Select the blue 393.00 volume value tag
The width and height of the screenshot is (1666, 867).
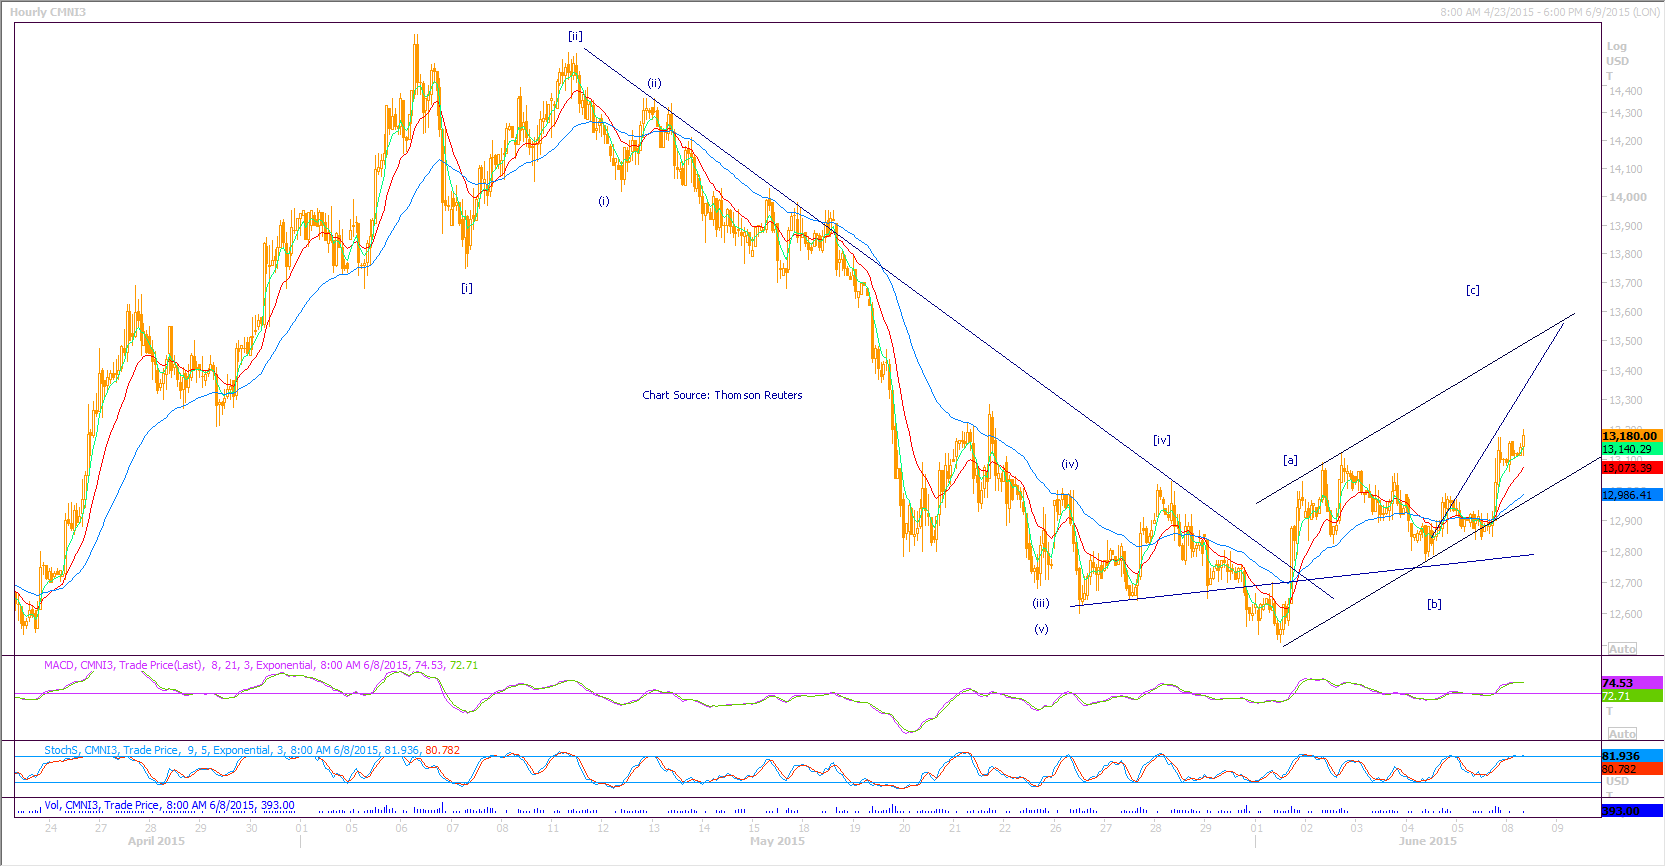1630,811
